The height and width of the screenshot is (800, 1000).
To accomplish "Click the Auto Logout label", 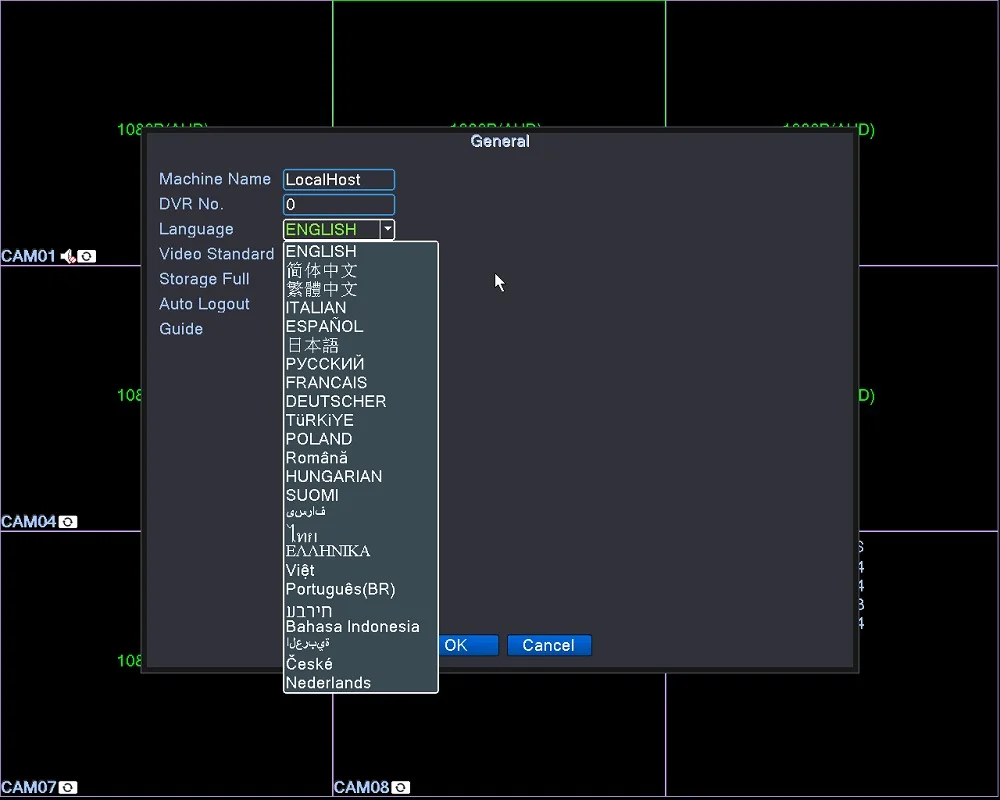I will 204,304.
